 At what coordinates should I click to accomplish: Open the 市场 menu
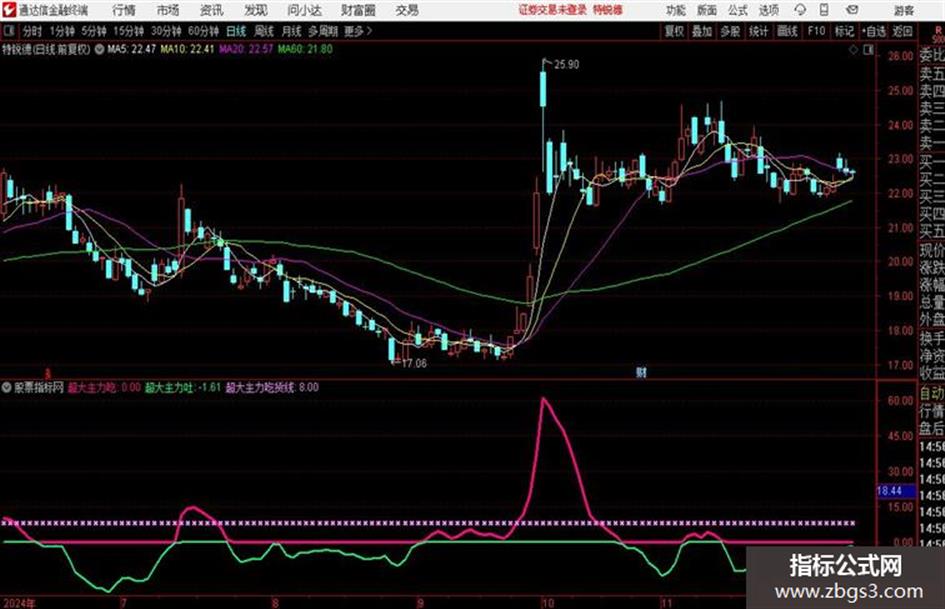(168, 10)
